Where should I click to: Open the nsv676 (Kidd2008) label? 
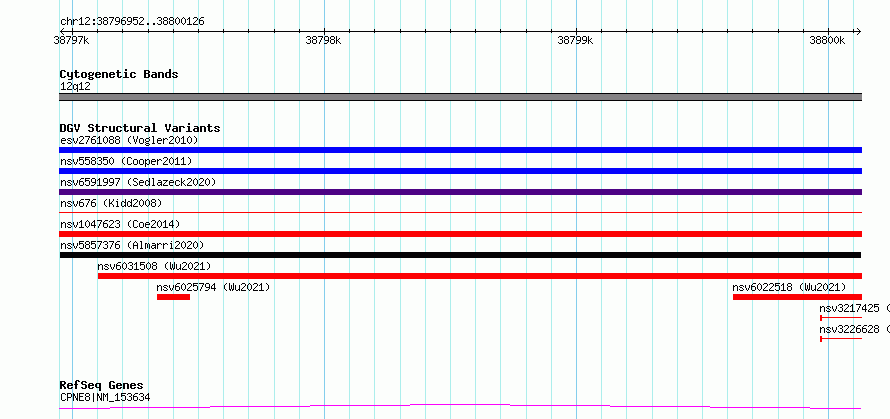pos(111,203)
